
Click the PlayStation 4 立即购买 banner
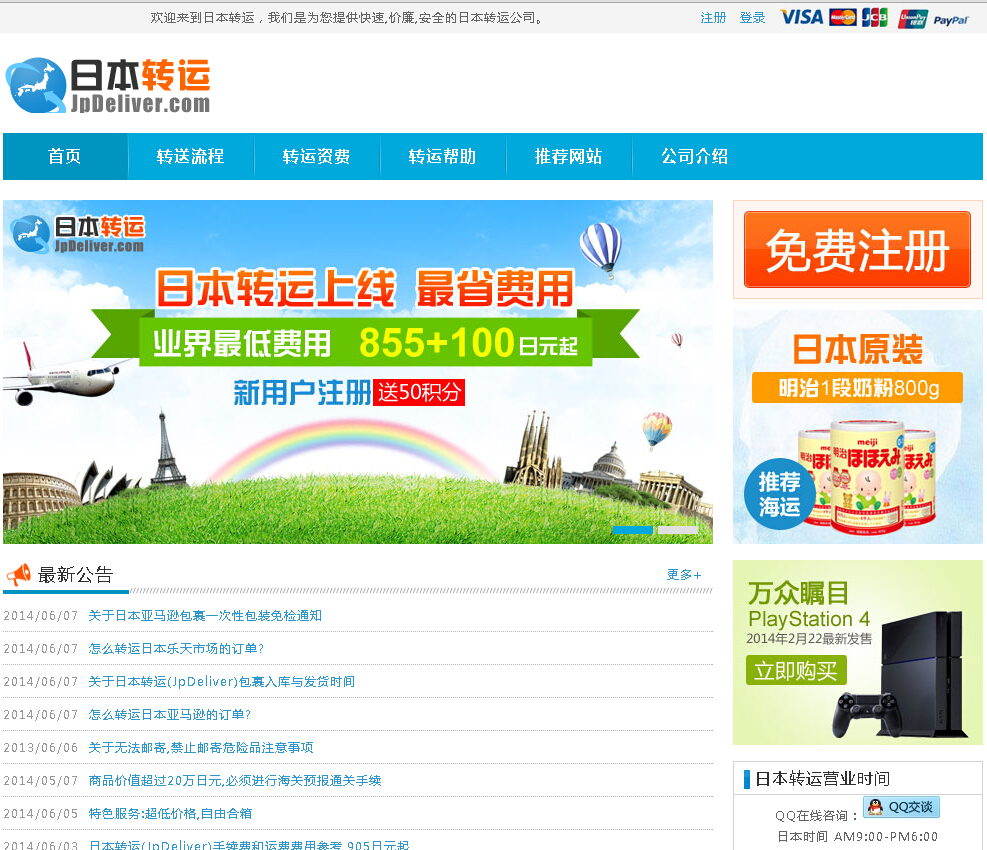(x=857, y=652)
